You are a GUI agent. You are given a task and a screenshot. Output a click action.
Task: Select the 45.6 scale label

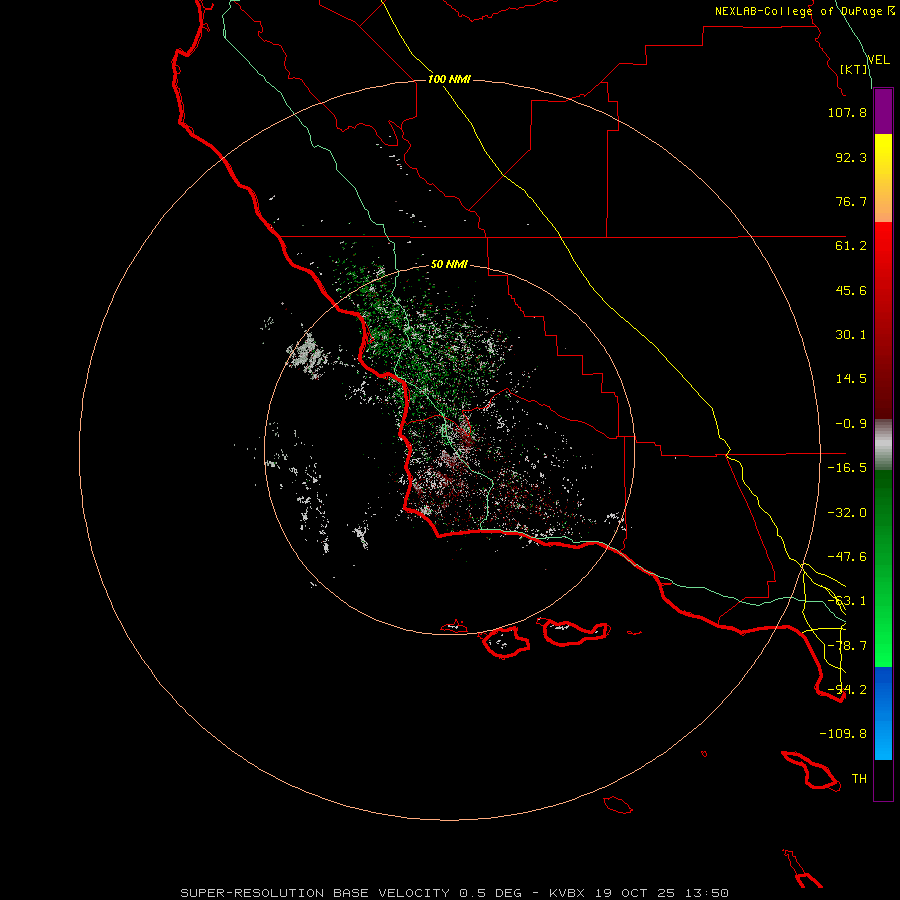(851, 290)
